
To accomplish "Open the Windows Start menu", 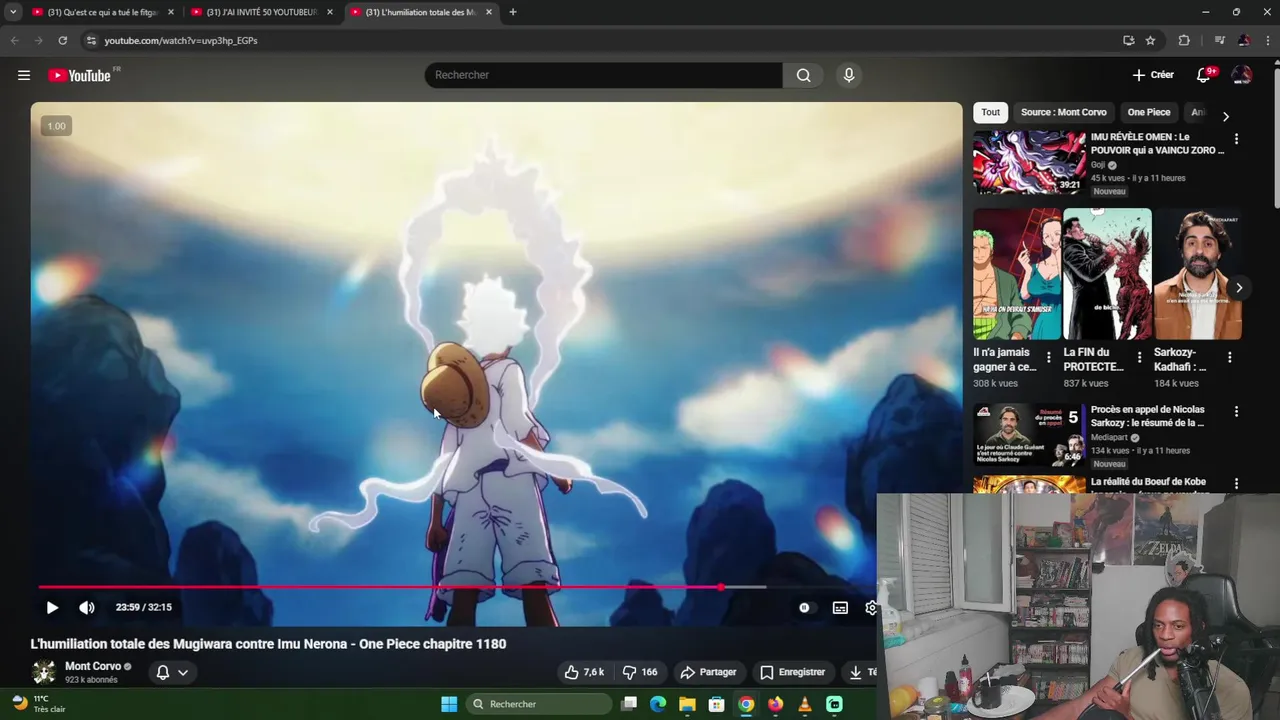I will (449, 704).
